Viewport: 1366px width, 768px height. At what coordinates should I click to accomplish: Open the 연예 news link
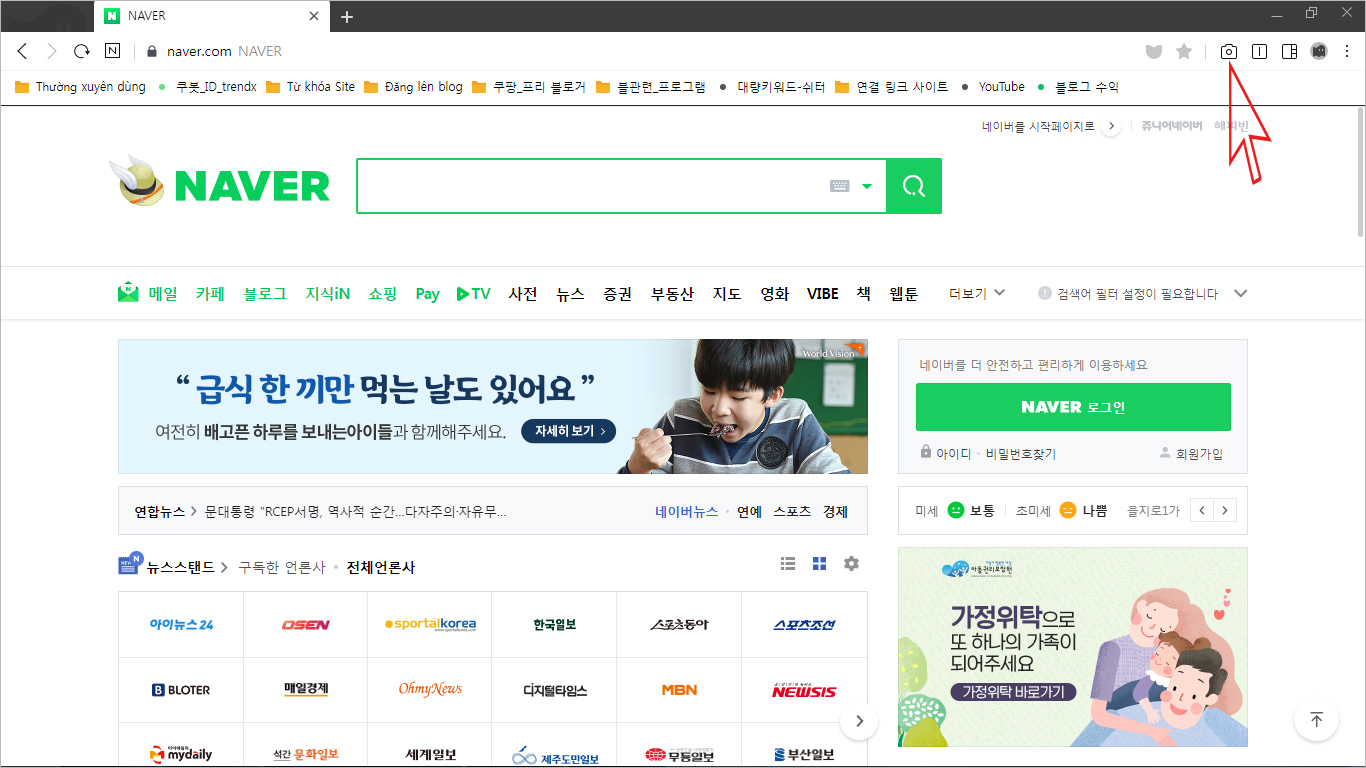[x=749, y=511]
